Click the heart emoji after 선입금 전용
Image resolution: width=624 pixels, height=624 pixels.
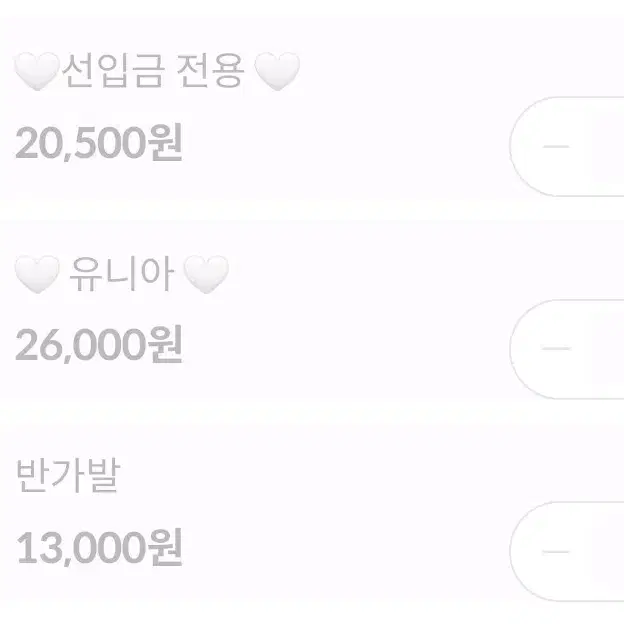277,71
